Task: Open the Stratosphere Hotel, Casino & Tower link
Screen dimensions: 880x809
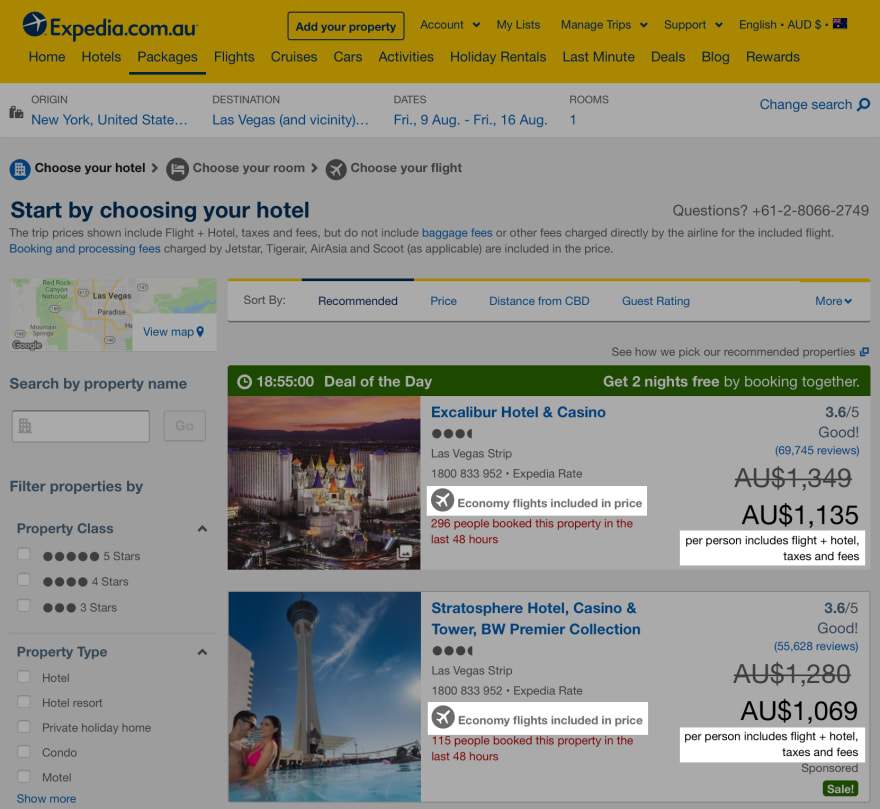Action: coord(535,619)
